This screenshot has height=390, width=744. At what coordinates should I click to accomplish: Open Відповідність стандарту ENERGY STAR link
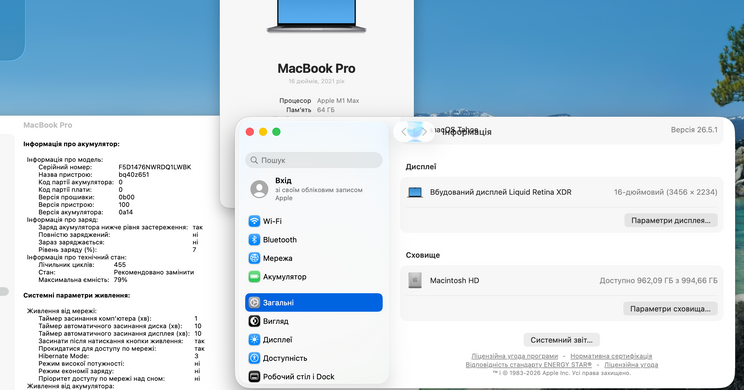coord(529,365)
